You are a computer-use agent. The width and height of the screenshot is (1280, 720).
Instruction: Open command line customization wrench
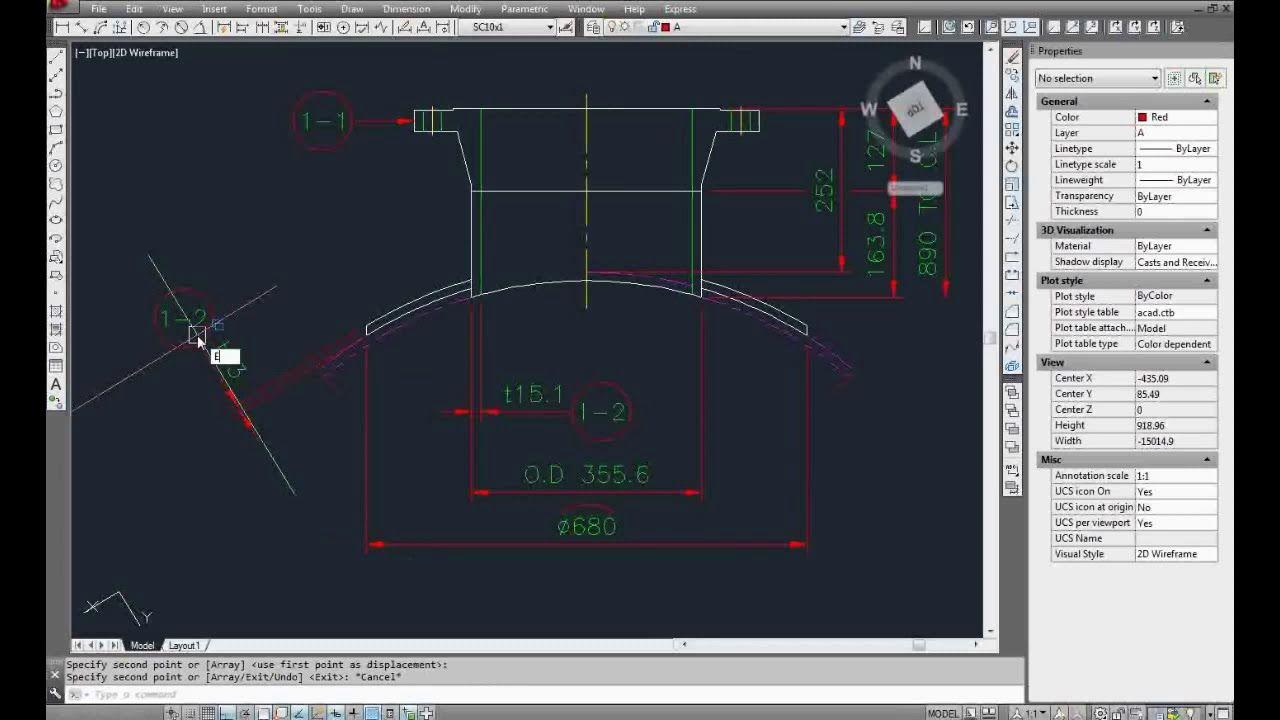coord(55,693)
